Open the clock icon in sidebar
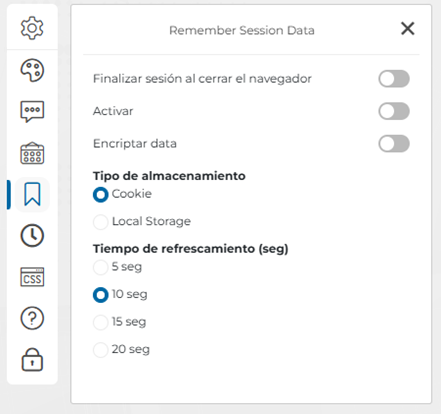Image resolution: width=441 pixels, height=414 pixels. [32, 236]
